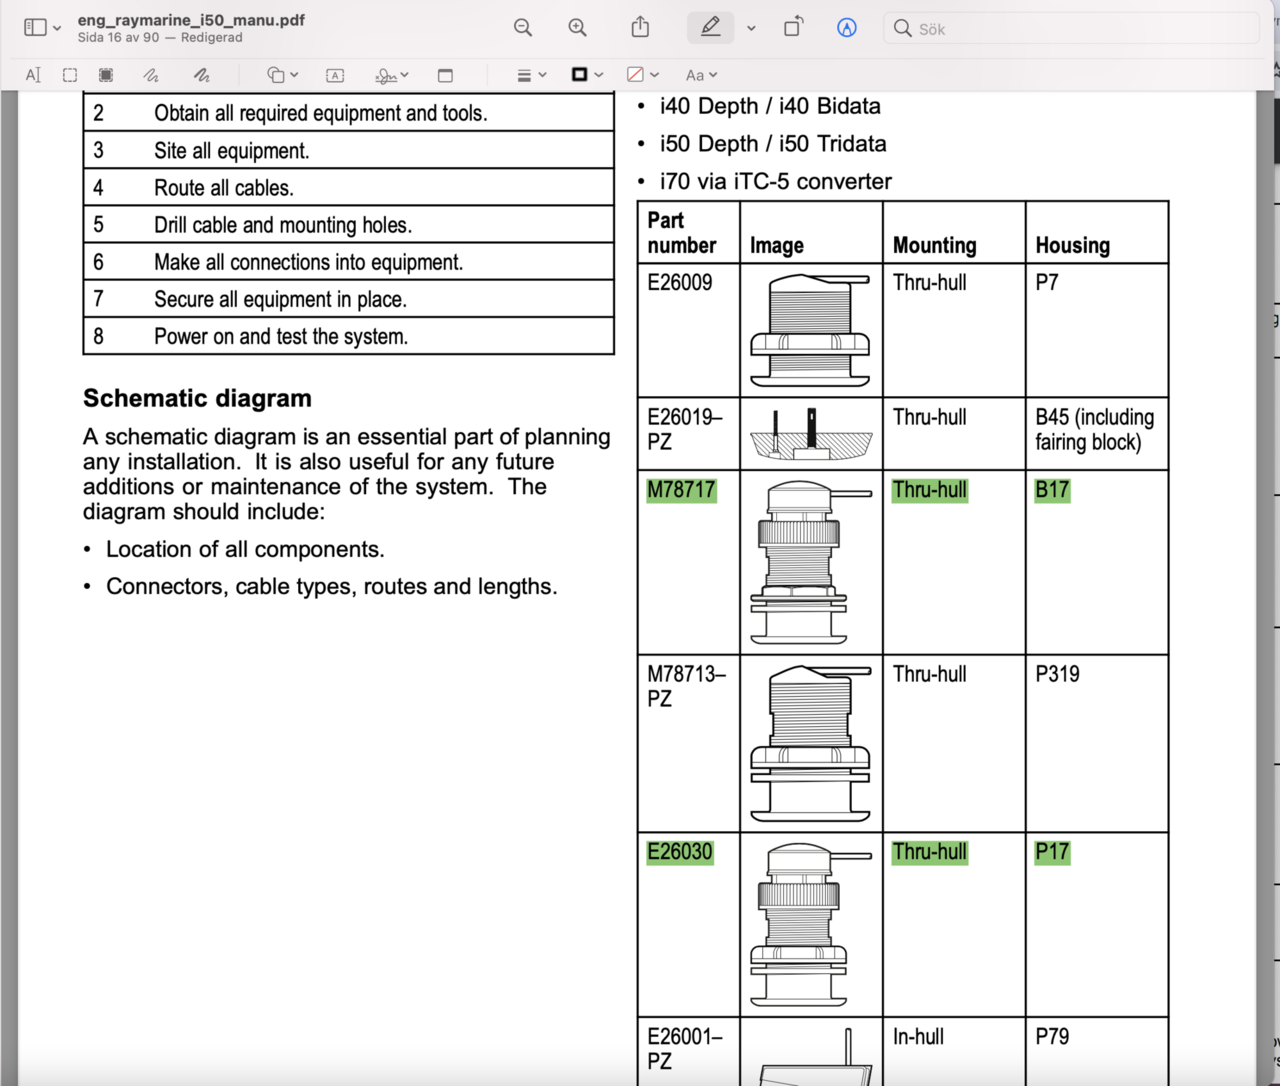The width and height of the screenshot is (1280, 1086).
Task: Open the line style dropdown
Action: [x=531, y=75]
